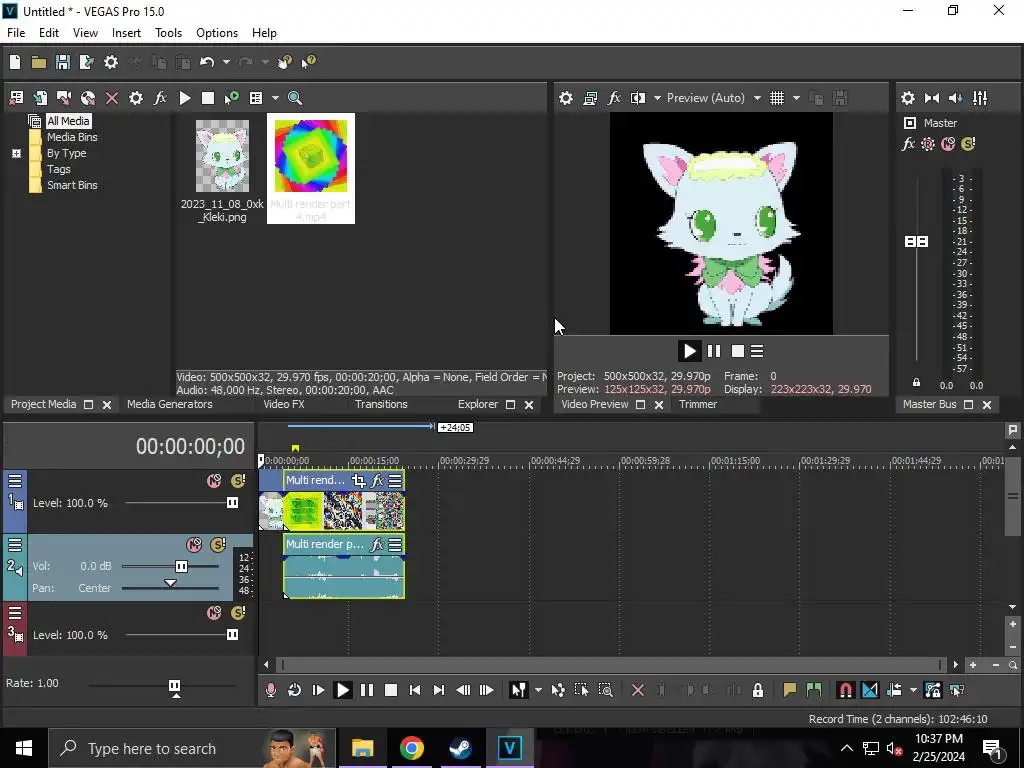Screen dimensions: 1024x768
Task: Open event menu on video clip
Action: [395, 481]
